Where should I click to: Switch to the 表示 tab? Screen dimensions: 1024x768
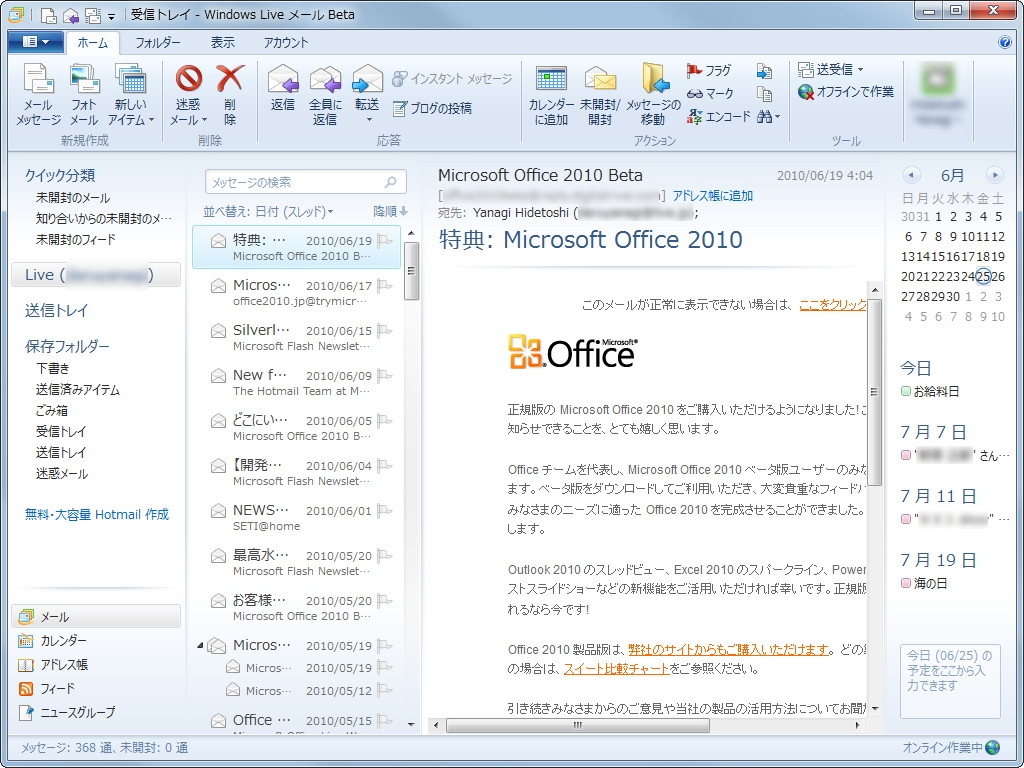click(x=222, y=42)
